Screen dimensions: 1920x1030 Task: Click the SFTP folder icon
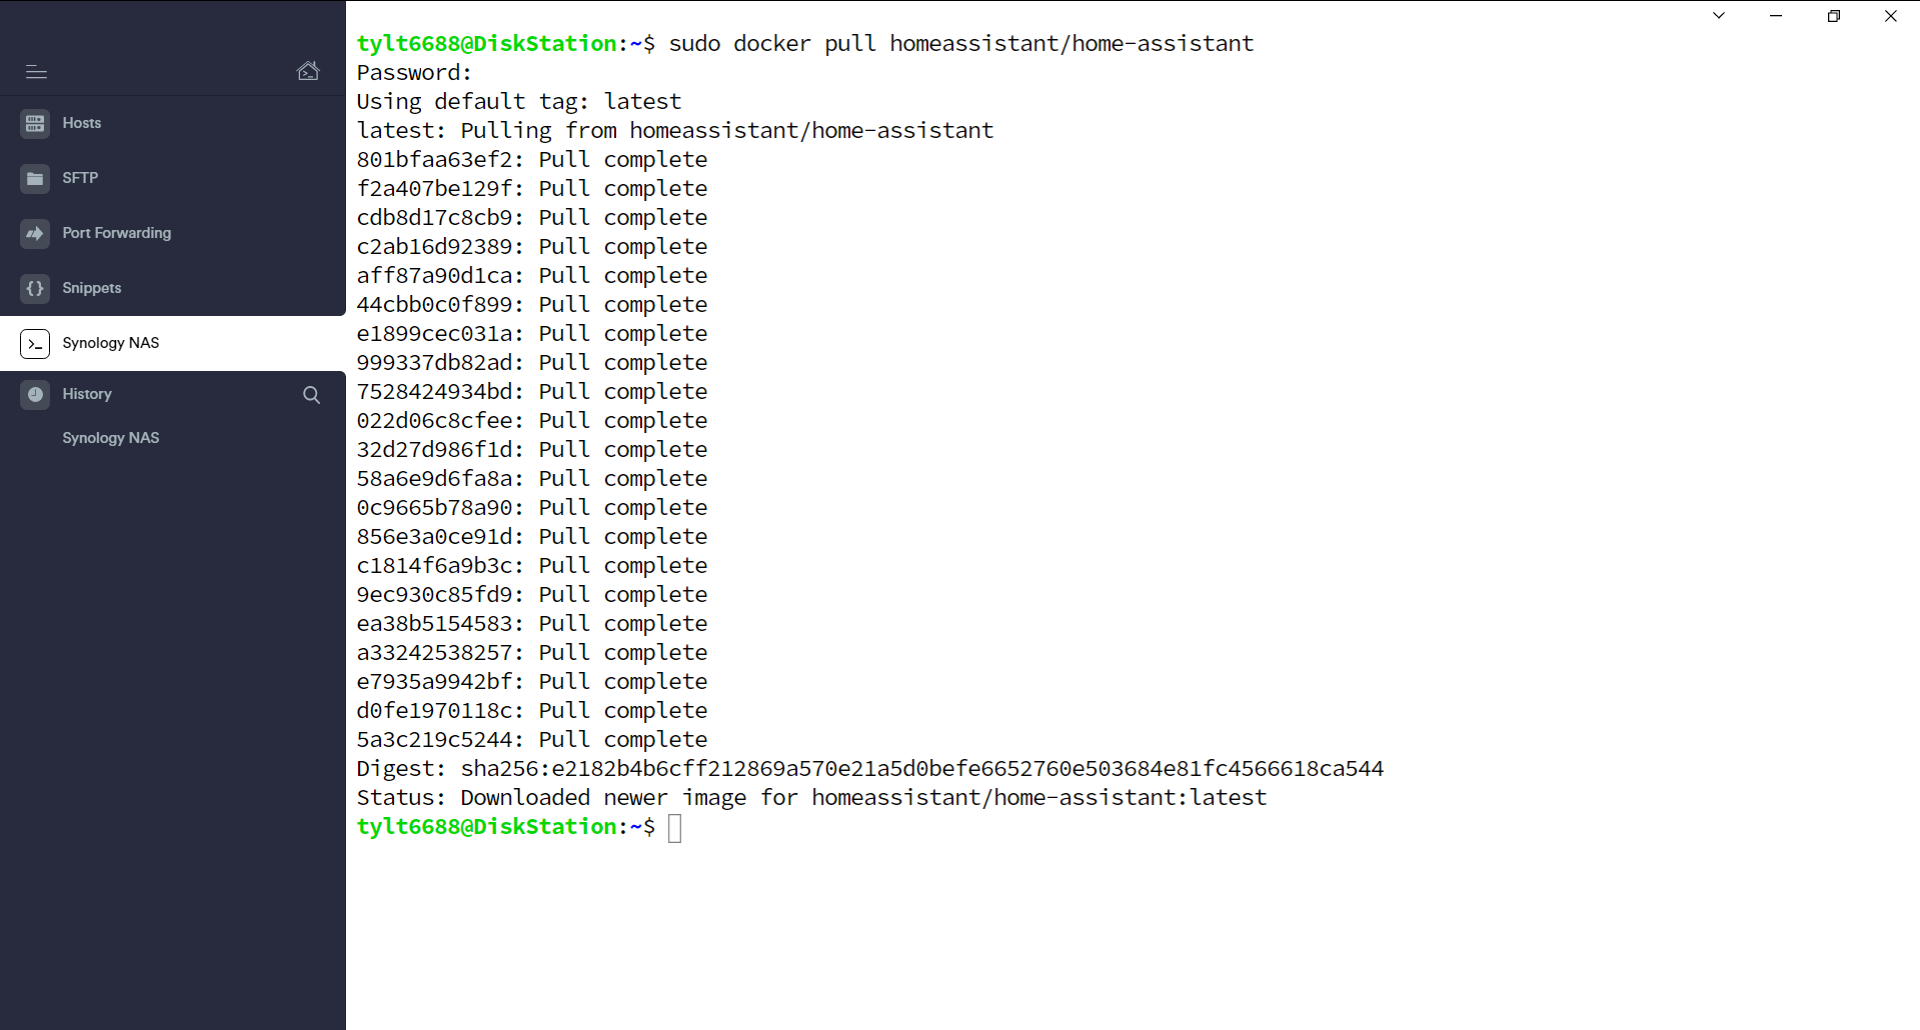pos(35,178)
